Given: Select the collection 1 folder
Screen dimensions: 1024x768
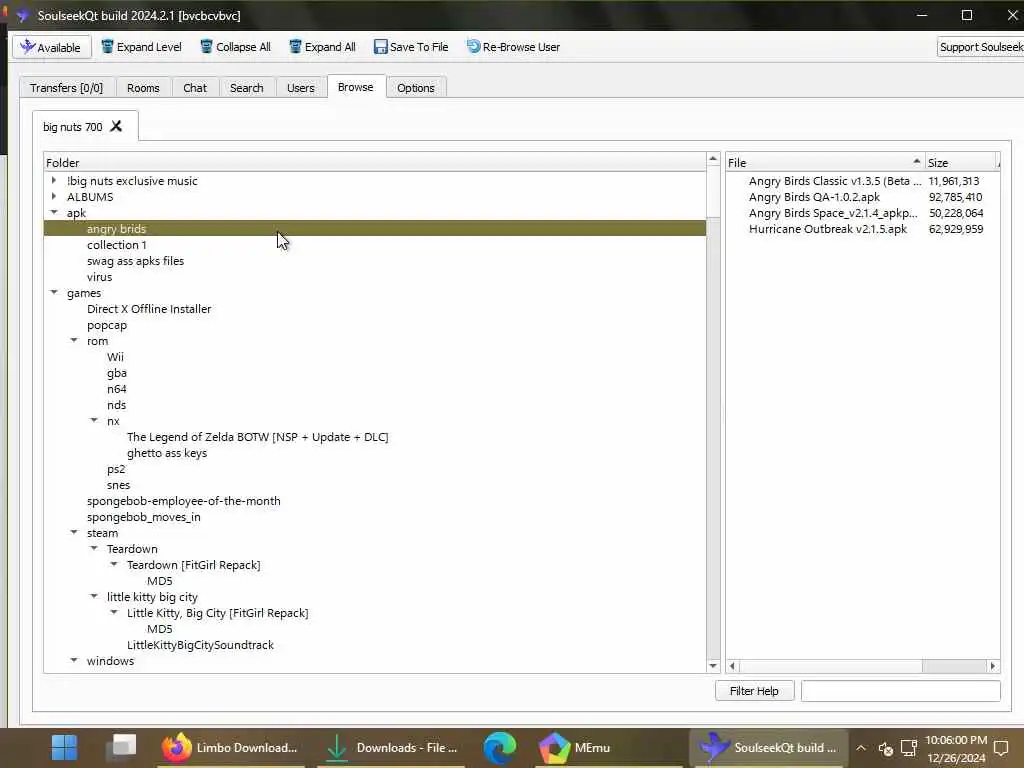Looking at the screenshot, I should [117, 245].
